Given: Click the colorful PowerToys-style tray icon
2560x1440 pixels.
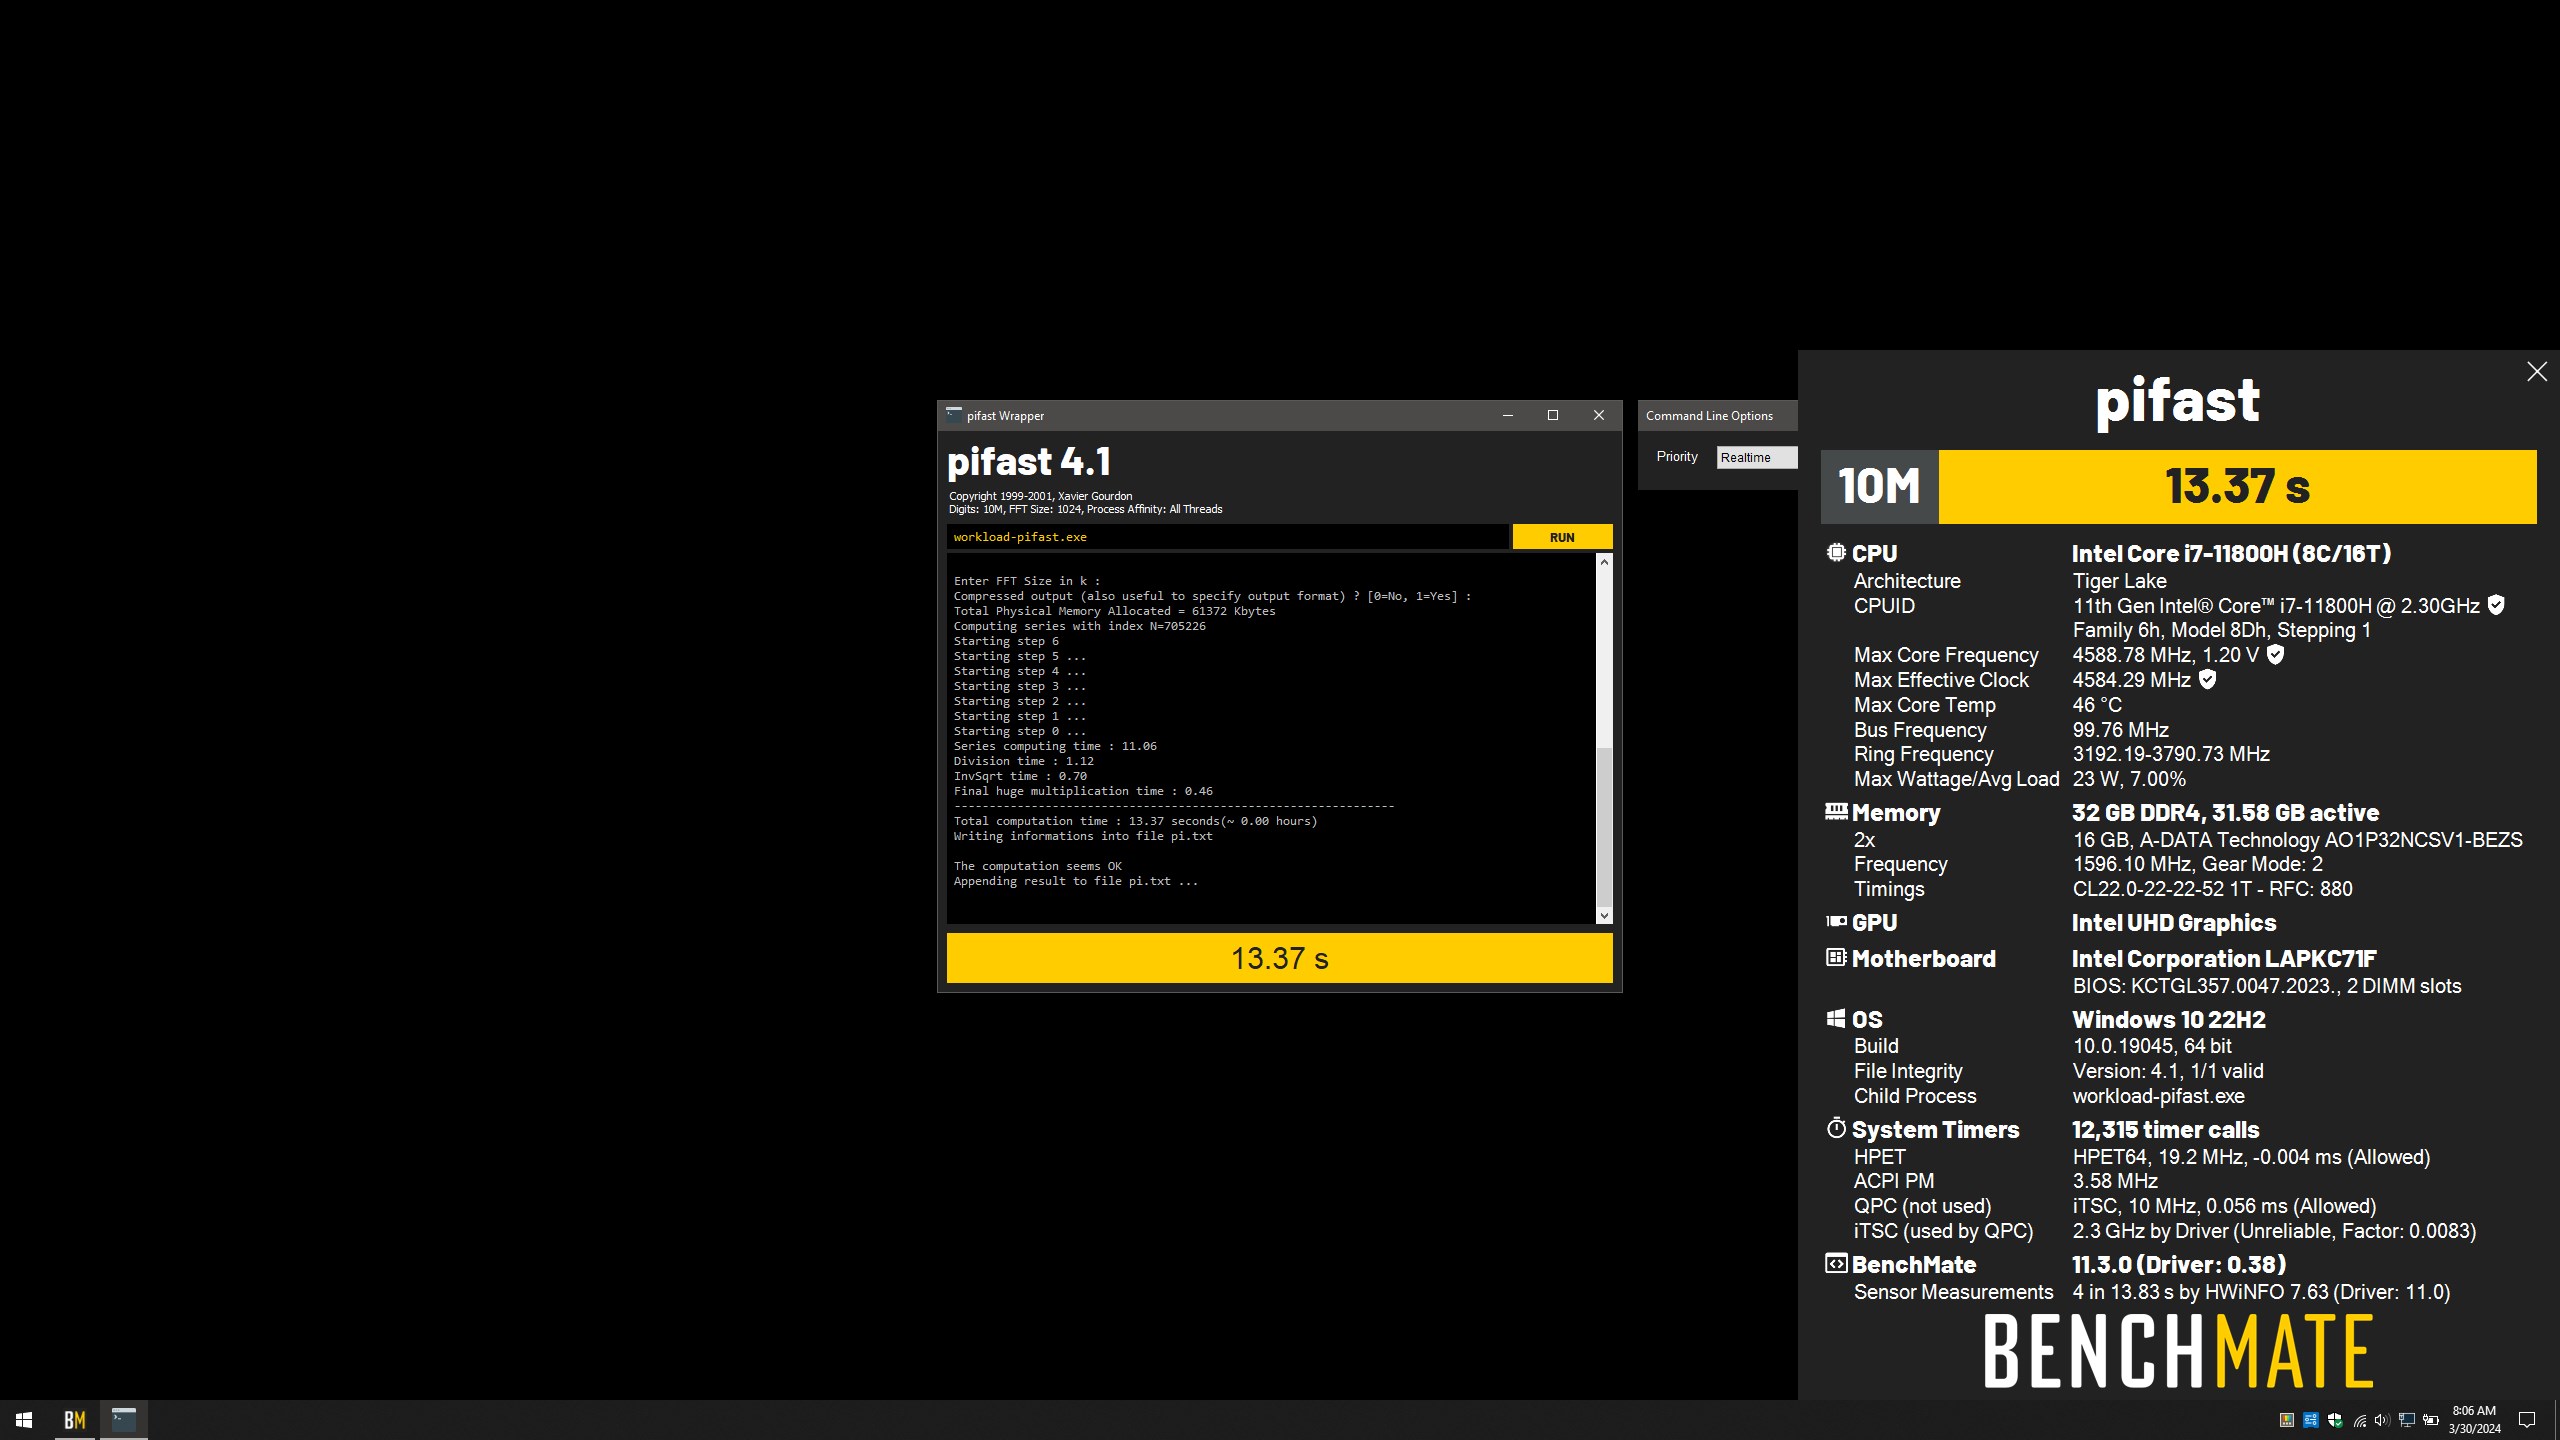Looking at the screenshot, I should pos(2286,1420).
